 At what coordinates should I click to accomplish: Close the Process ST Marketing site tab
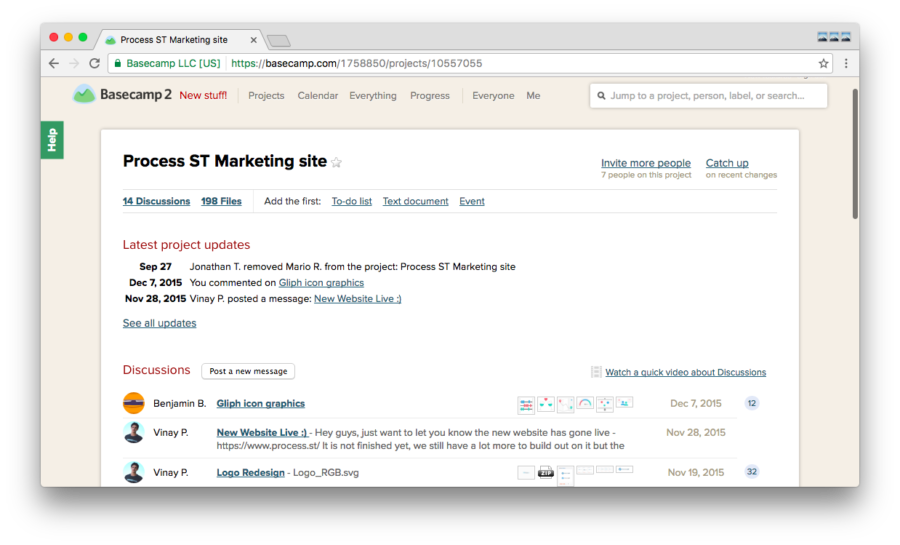pyautogui.click(x=253, y=40)
